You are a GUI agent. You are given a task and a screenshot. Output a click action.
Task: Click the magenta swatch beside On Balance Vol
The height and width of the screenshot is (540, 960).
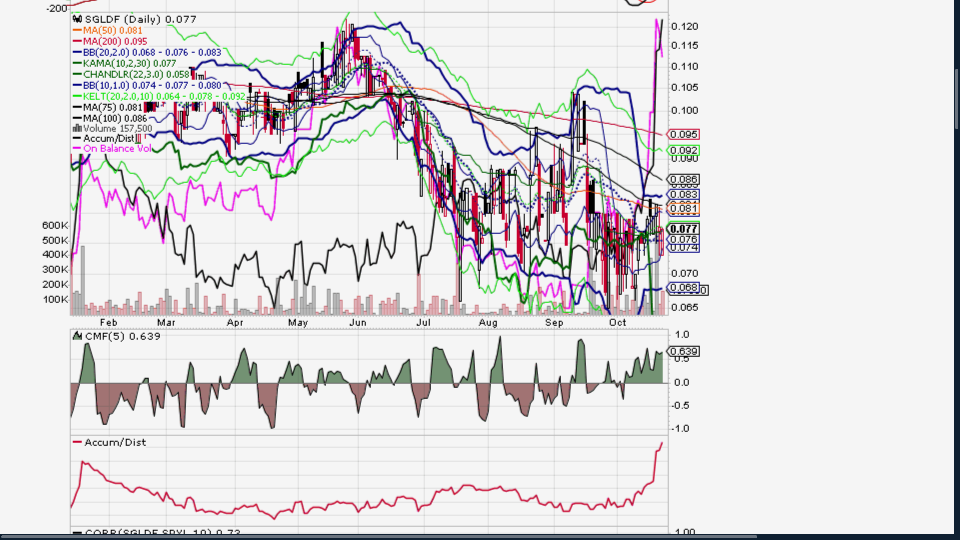(77, 149)
